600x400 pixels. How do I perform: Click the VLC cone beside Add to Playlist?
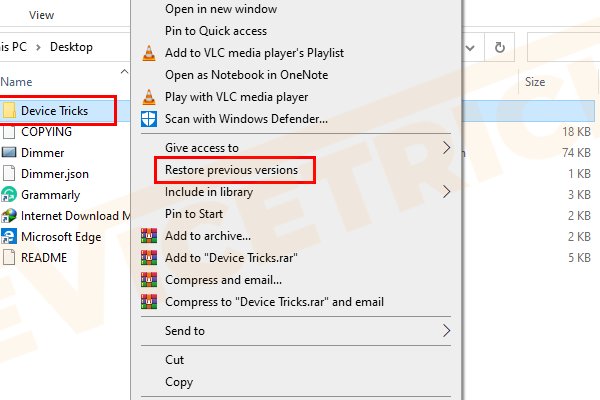tap(149, 53)
